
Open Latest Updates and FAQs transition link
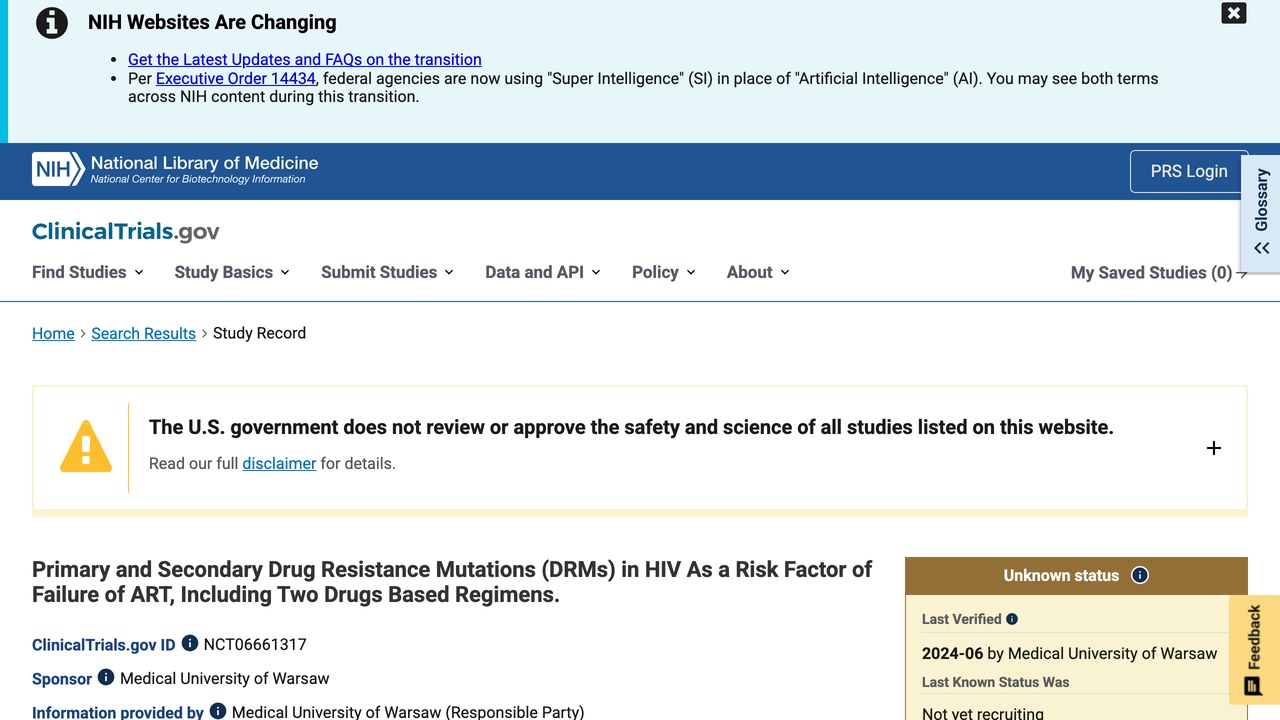[305, 59]
